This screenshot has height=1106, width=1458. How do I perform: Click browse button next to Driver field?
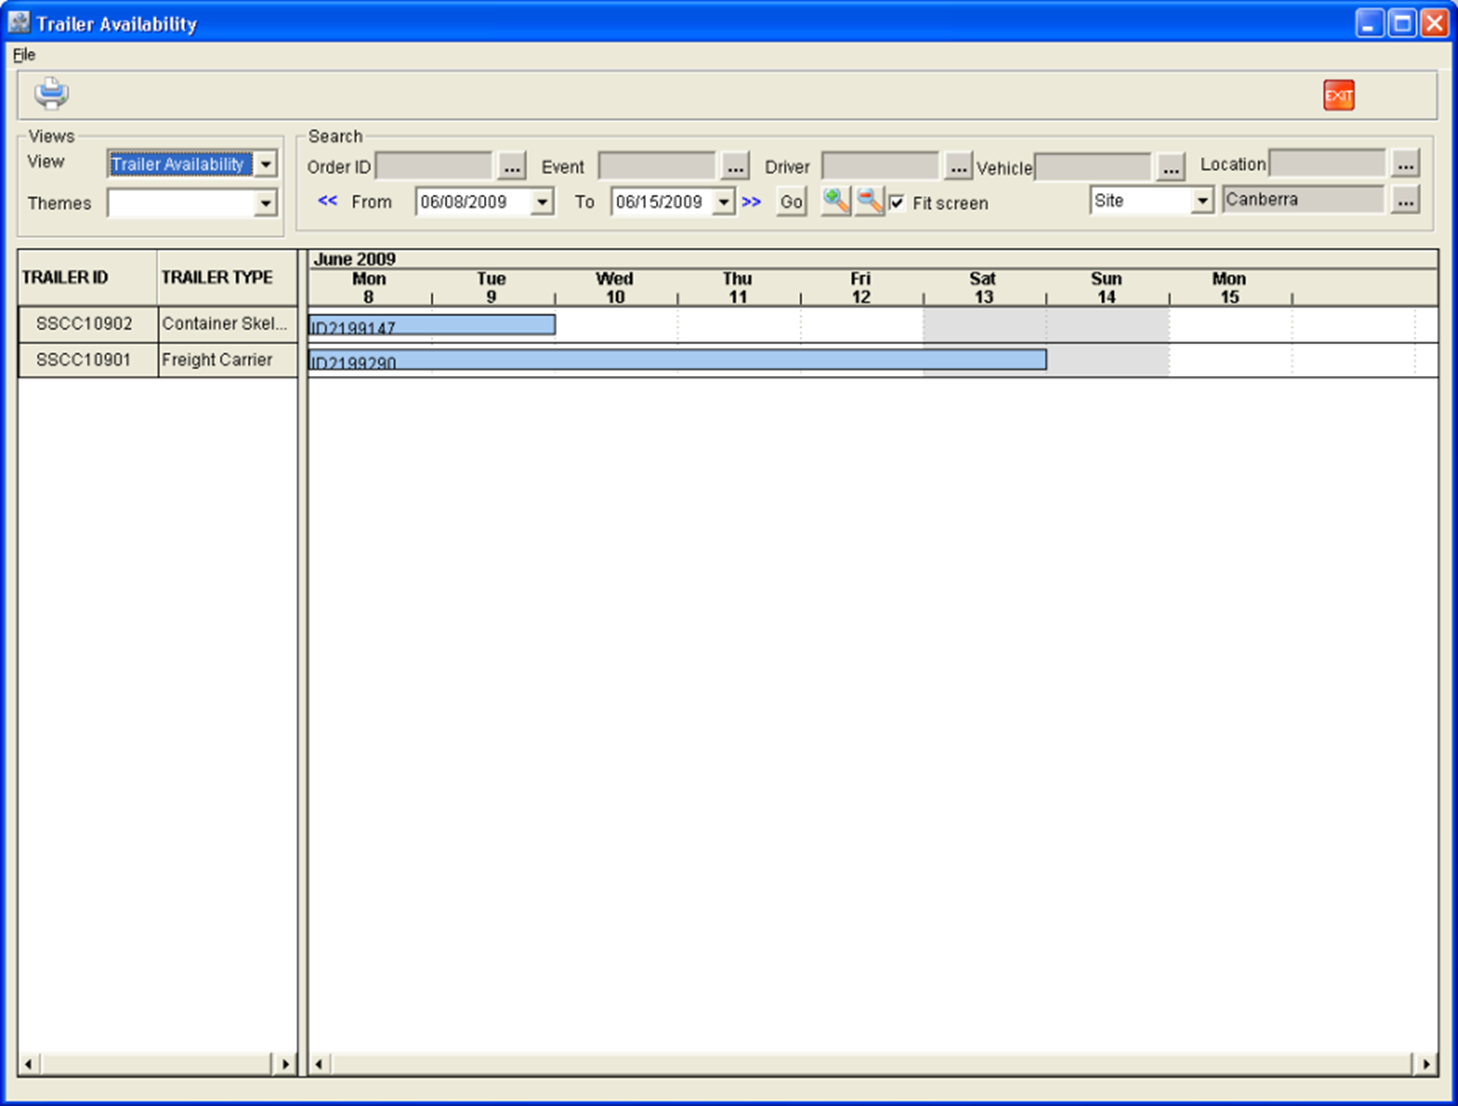[x=958, y=166]
